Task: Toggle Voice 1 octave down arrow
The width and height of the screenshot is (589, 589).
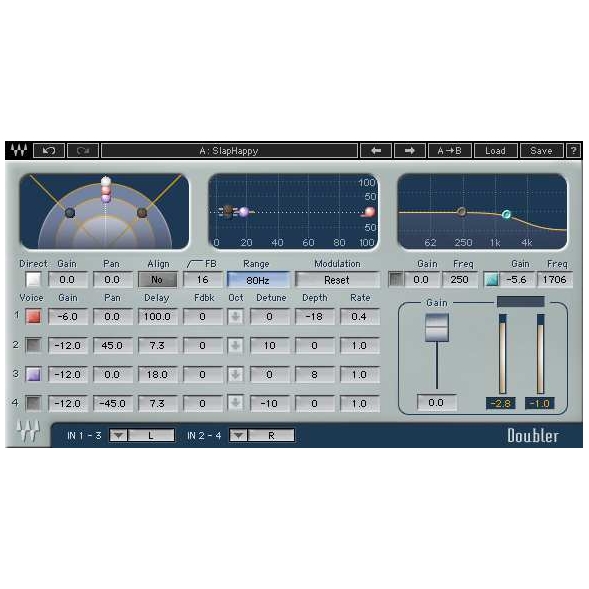Action: point(236,317)
